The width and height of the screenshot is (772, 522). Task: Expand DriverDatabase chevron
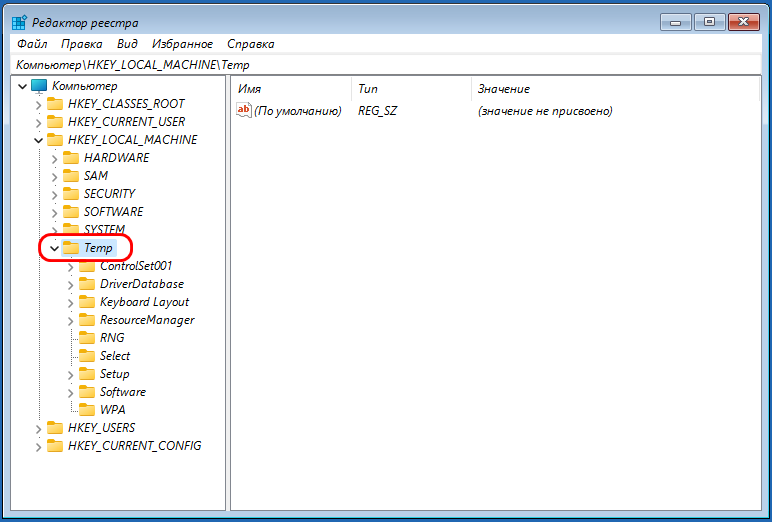click(70, 285)
